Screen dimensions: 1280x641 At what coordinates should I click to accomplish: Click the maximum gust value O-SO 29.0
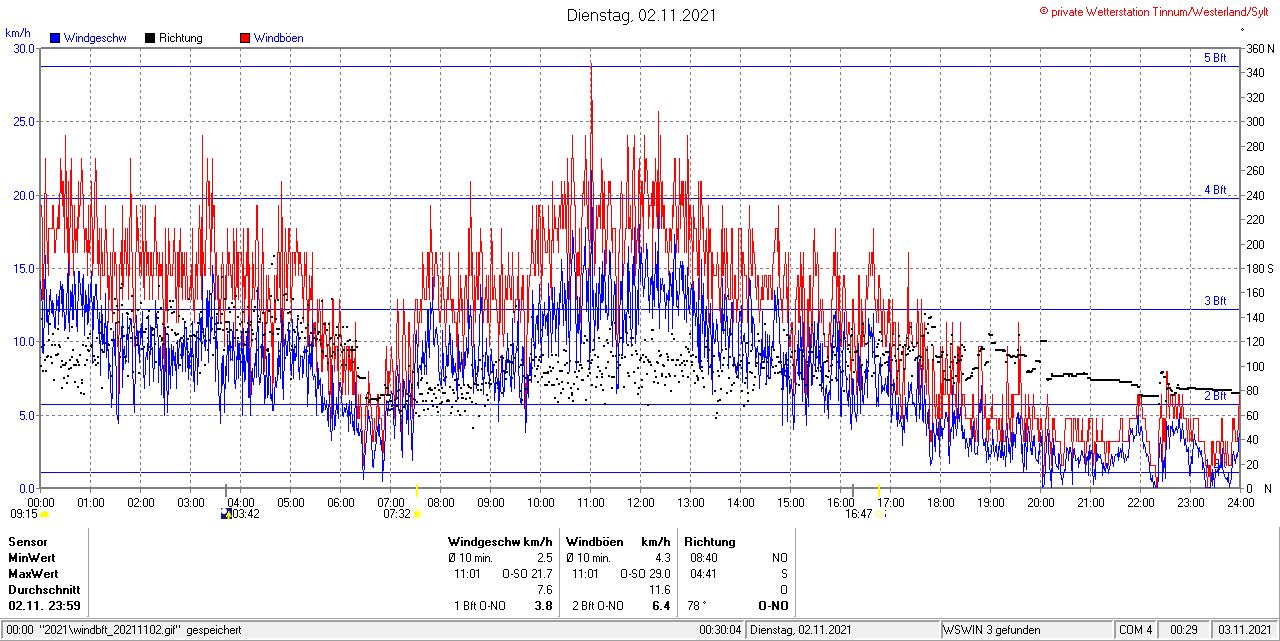[x=645, y=574]
